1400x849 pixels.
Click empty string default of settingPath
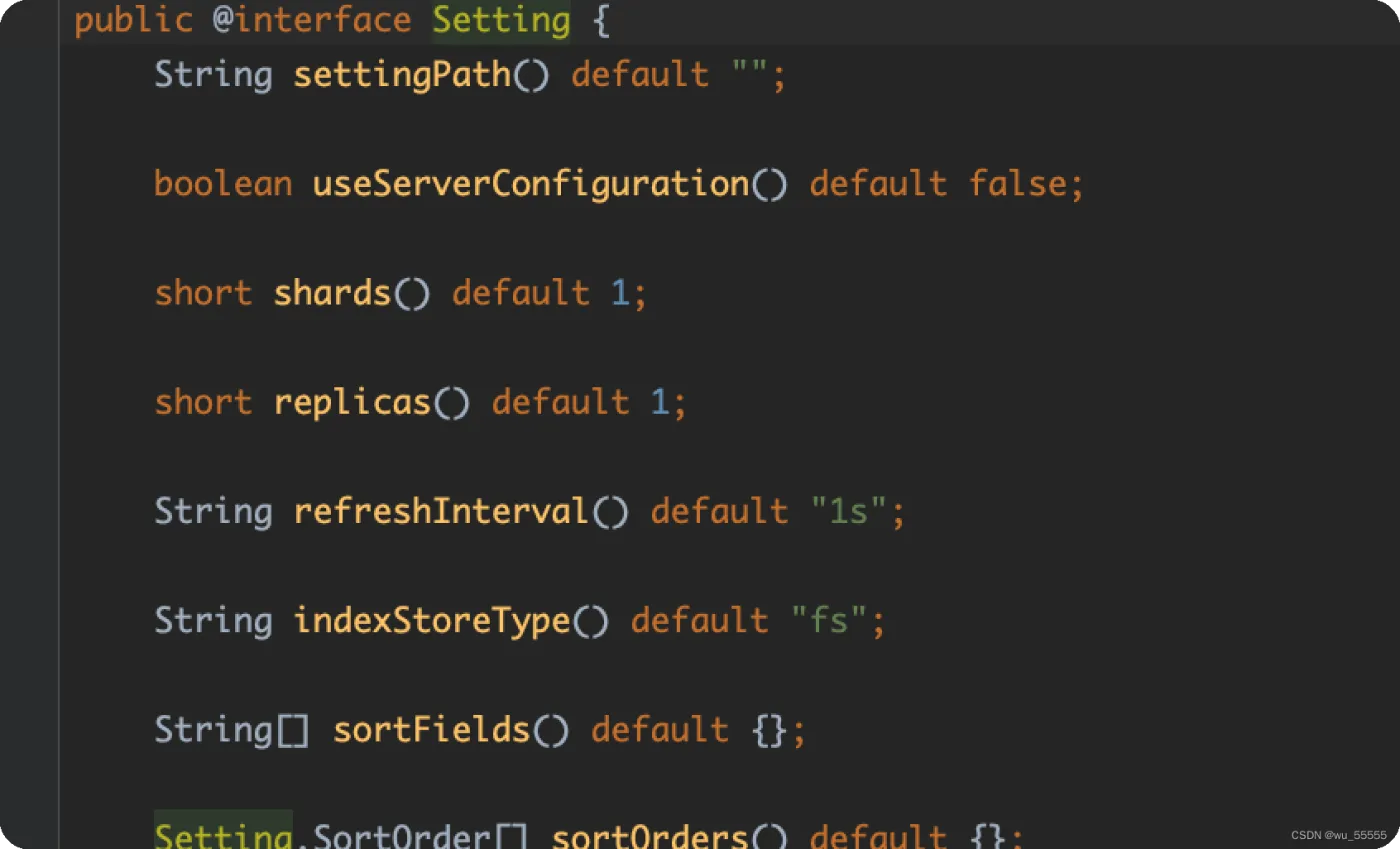(749, 75)
